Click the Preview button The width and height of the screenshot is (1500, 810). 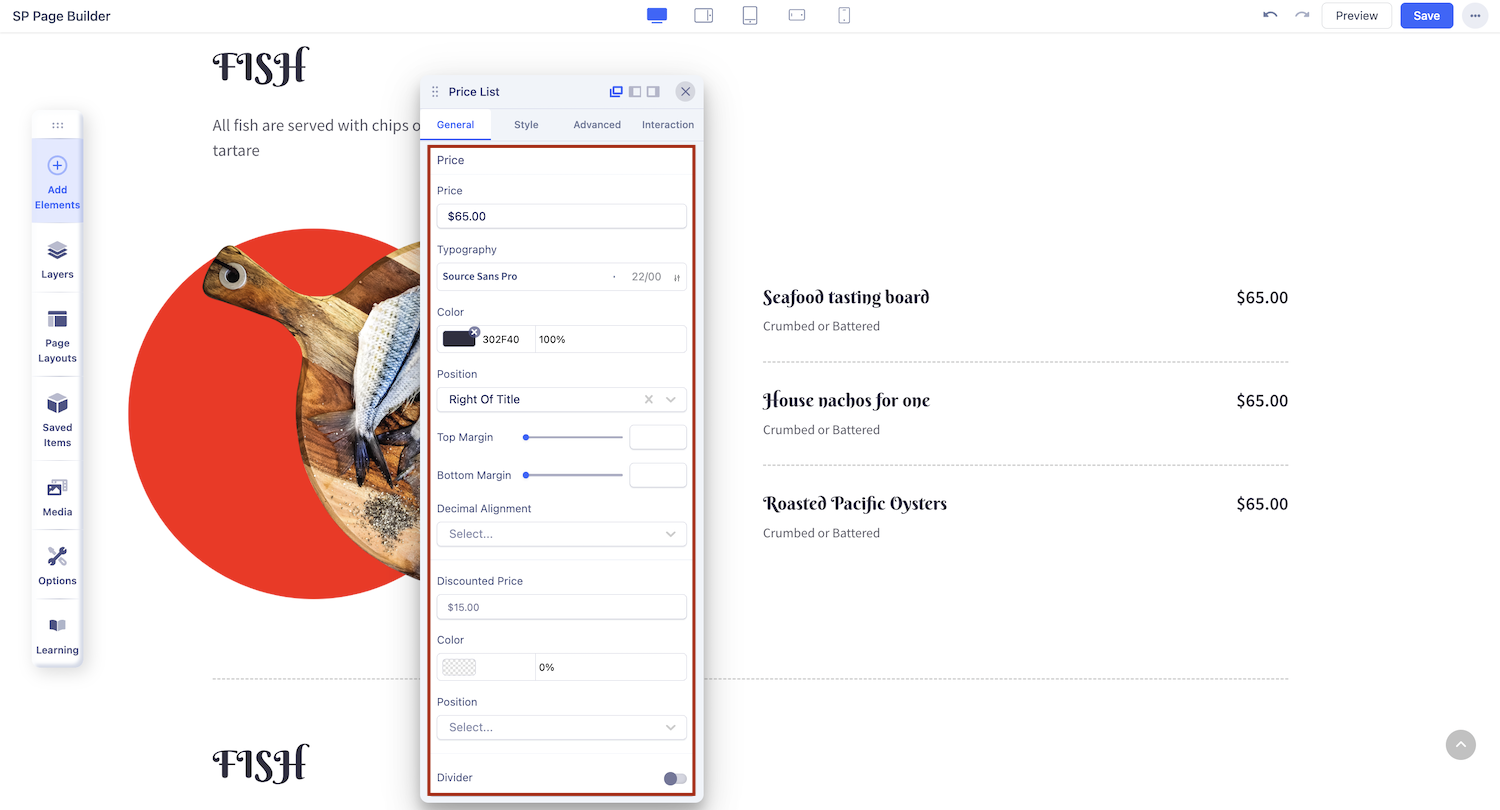click(x=1356, y=15)
